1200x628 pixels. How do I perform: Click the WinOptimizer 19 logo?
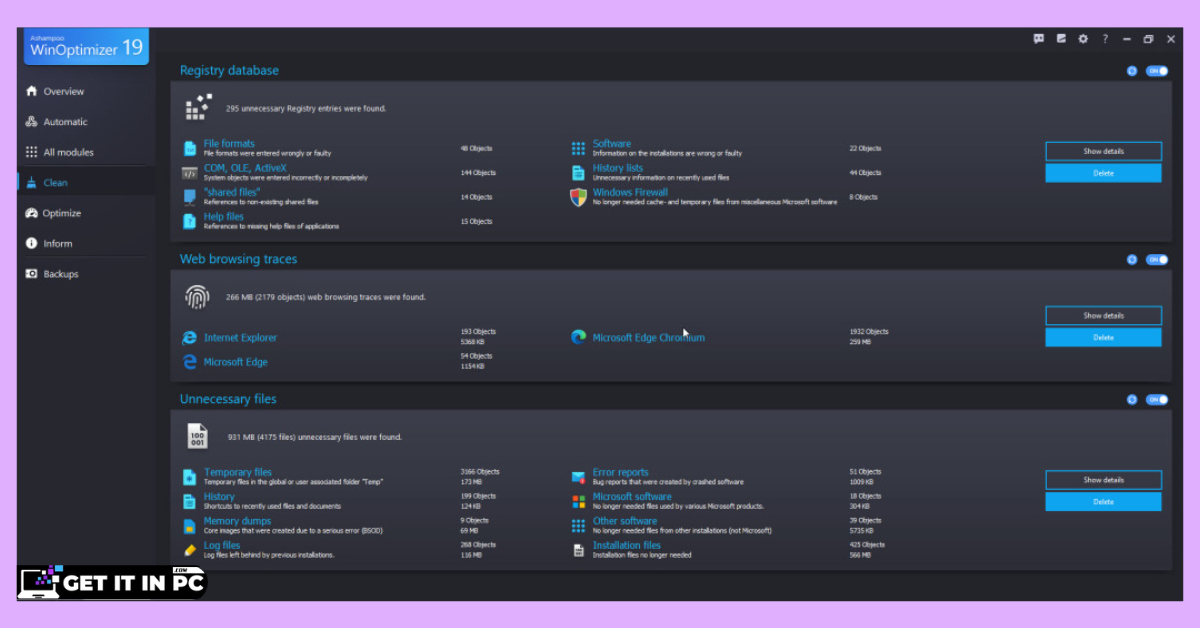tap(86, 45)
